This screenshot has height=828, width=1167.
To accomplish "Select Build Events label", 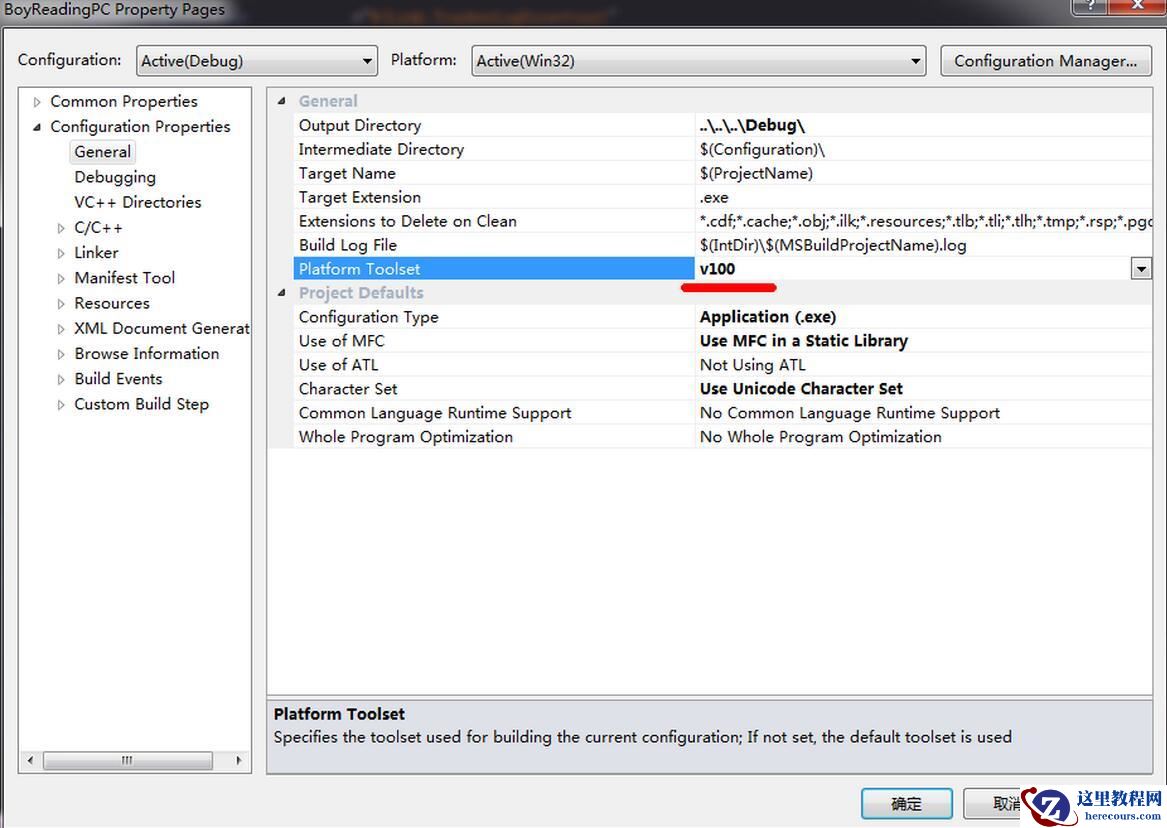I will 118,379.
